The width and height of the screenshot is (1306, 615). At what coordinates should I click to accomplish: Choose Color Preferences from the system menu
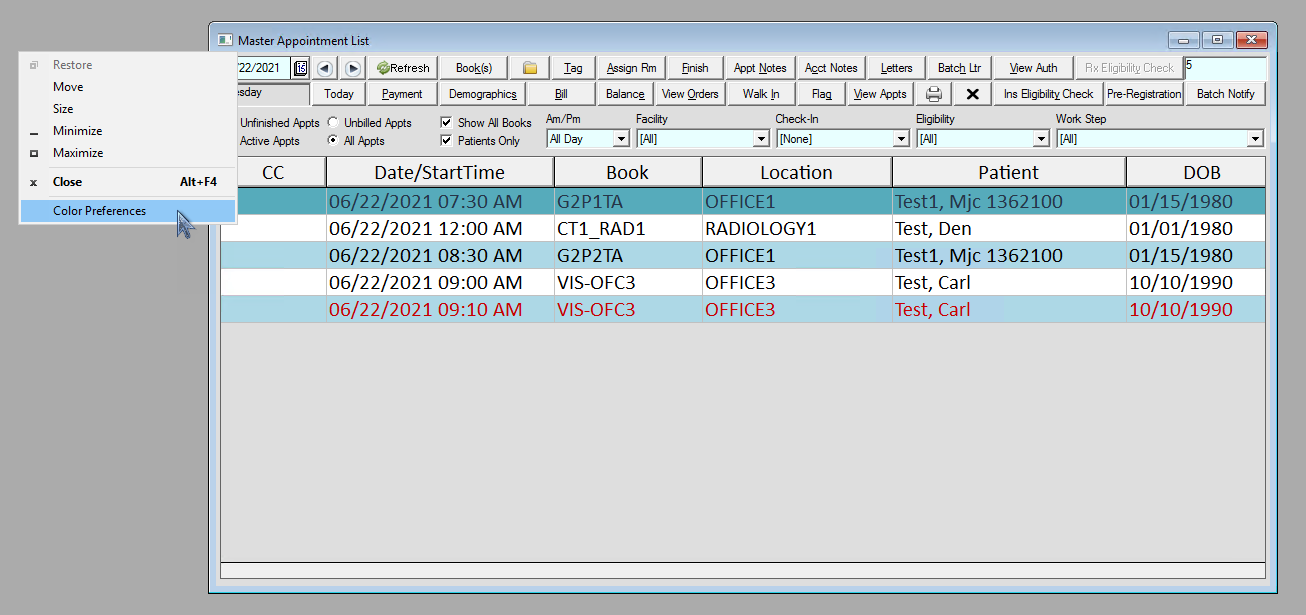[99, 211]
